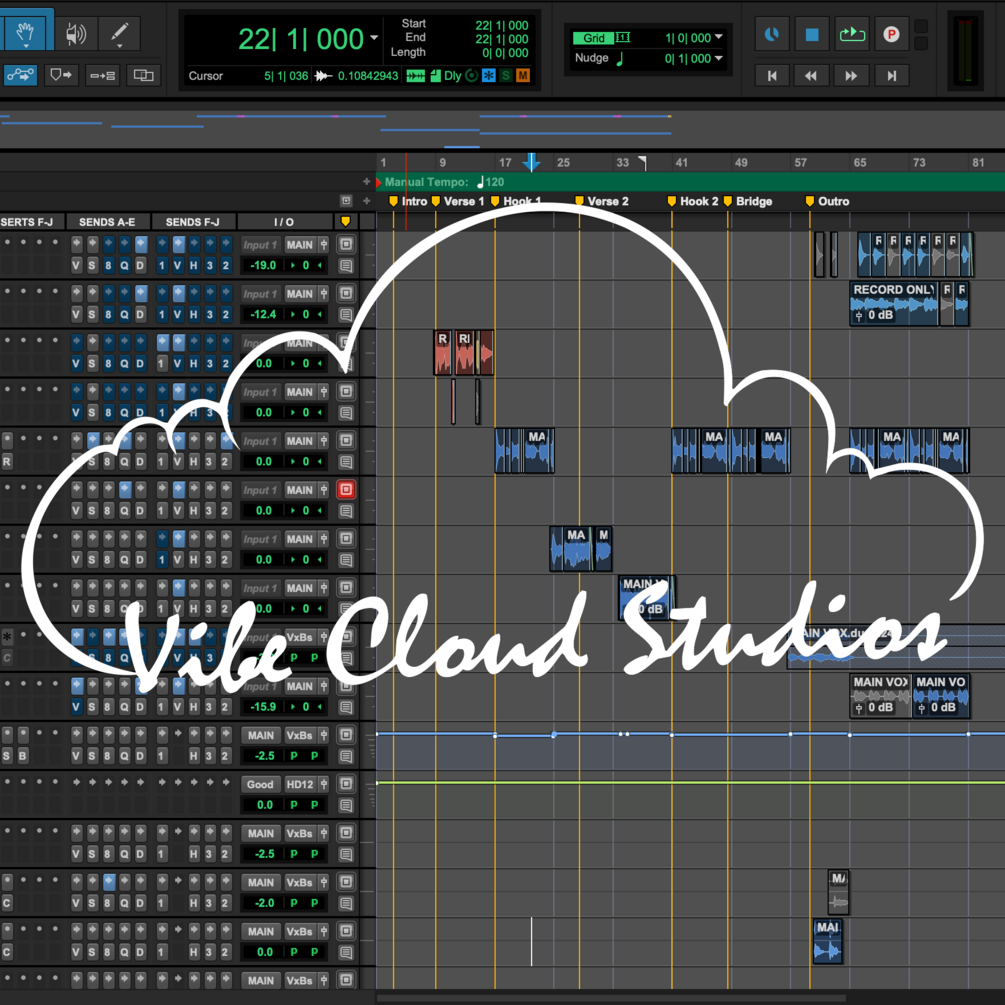This screenshot has height=1005, width=1005.
Task: Toggle send 2 on the -19.0 track
Action: click(226, 265)
